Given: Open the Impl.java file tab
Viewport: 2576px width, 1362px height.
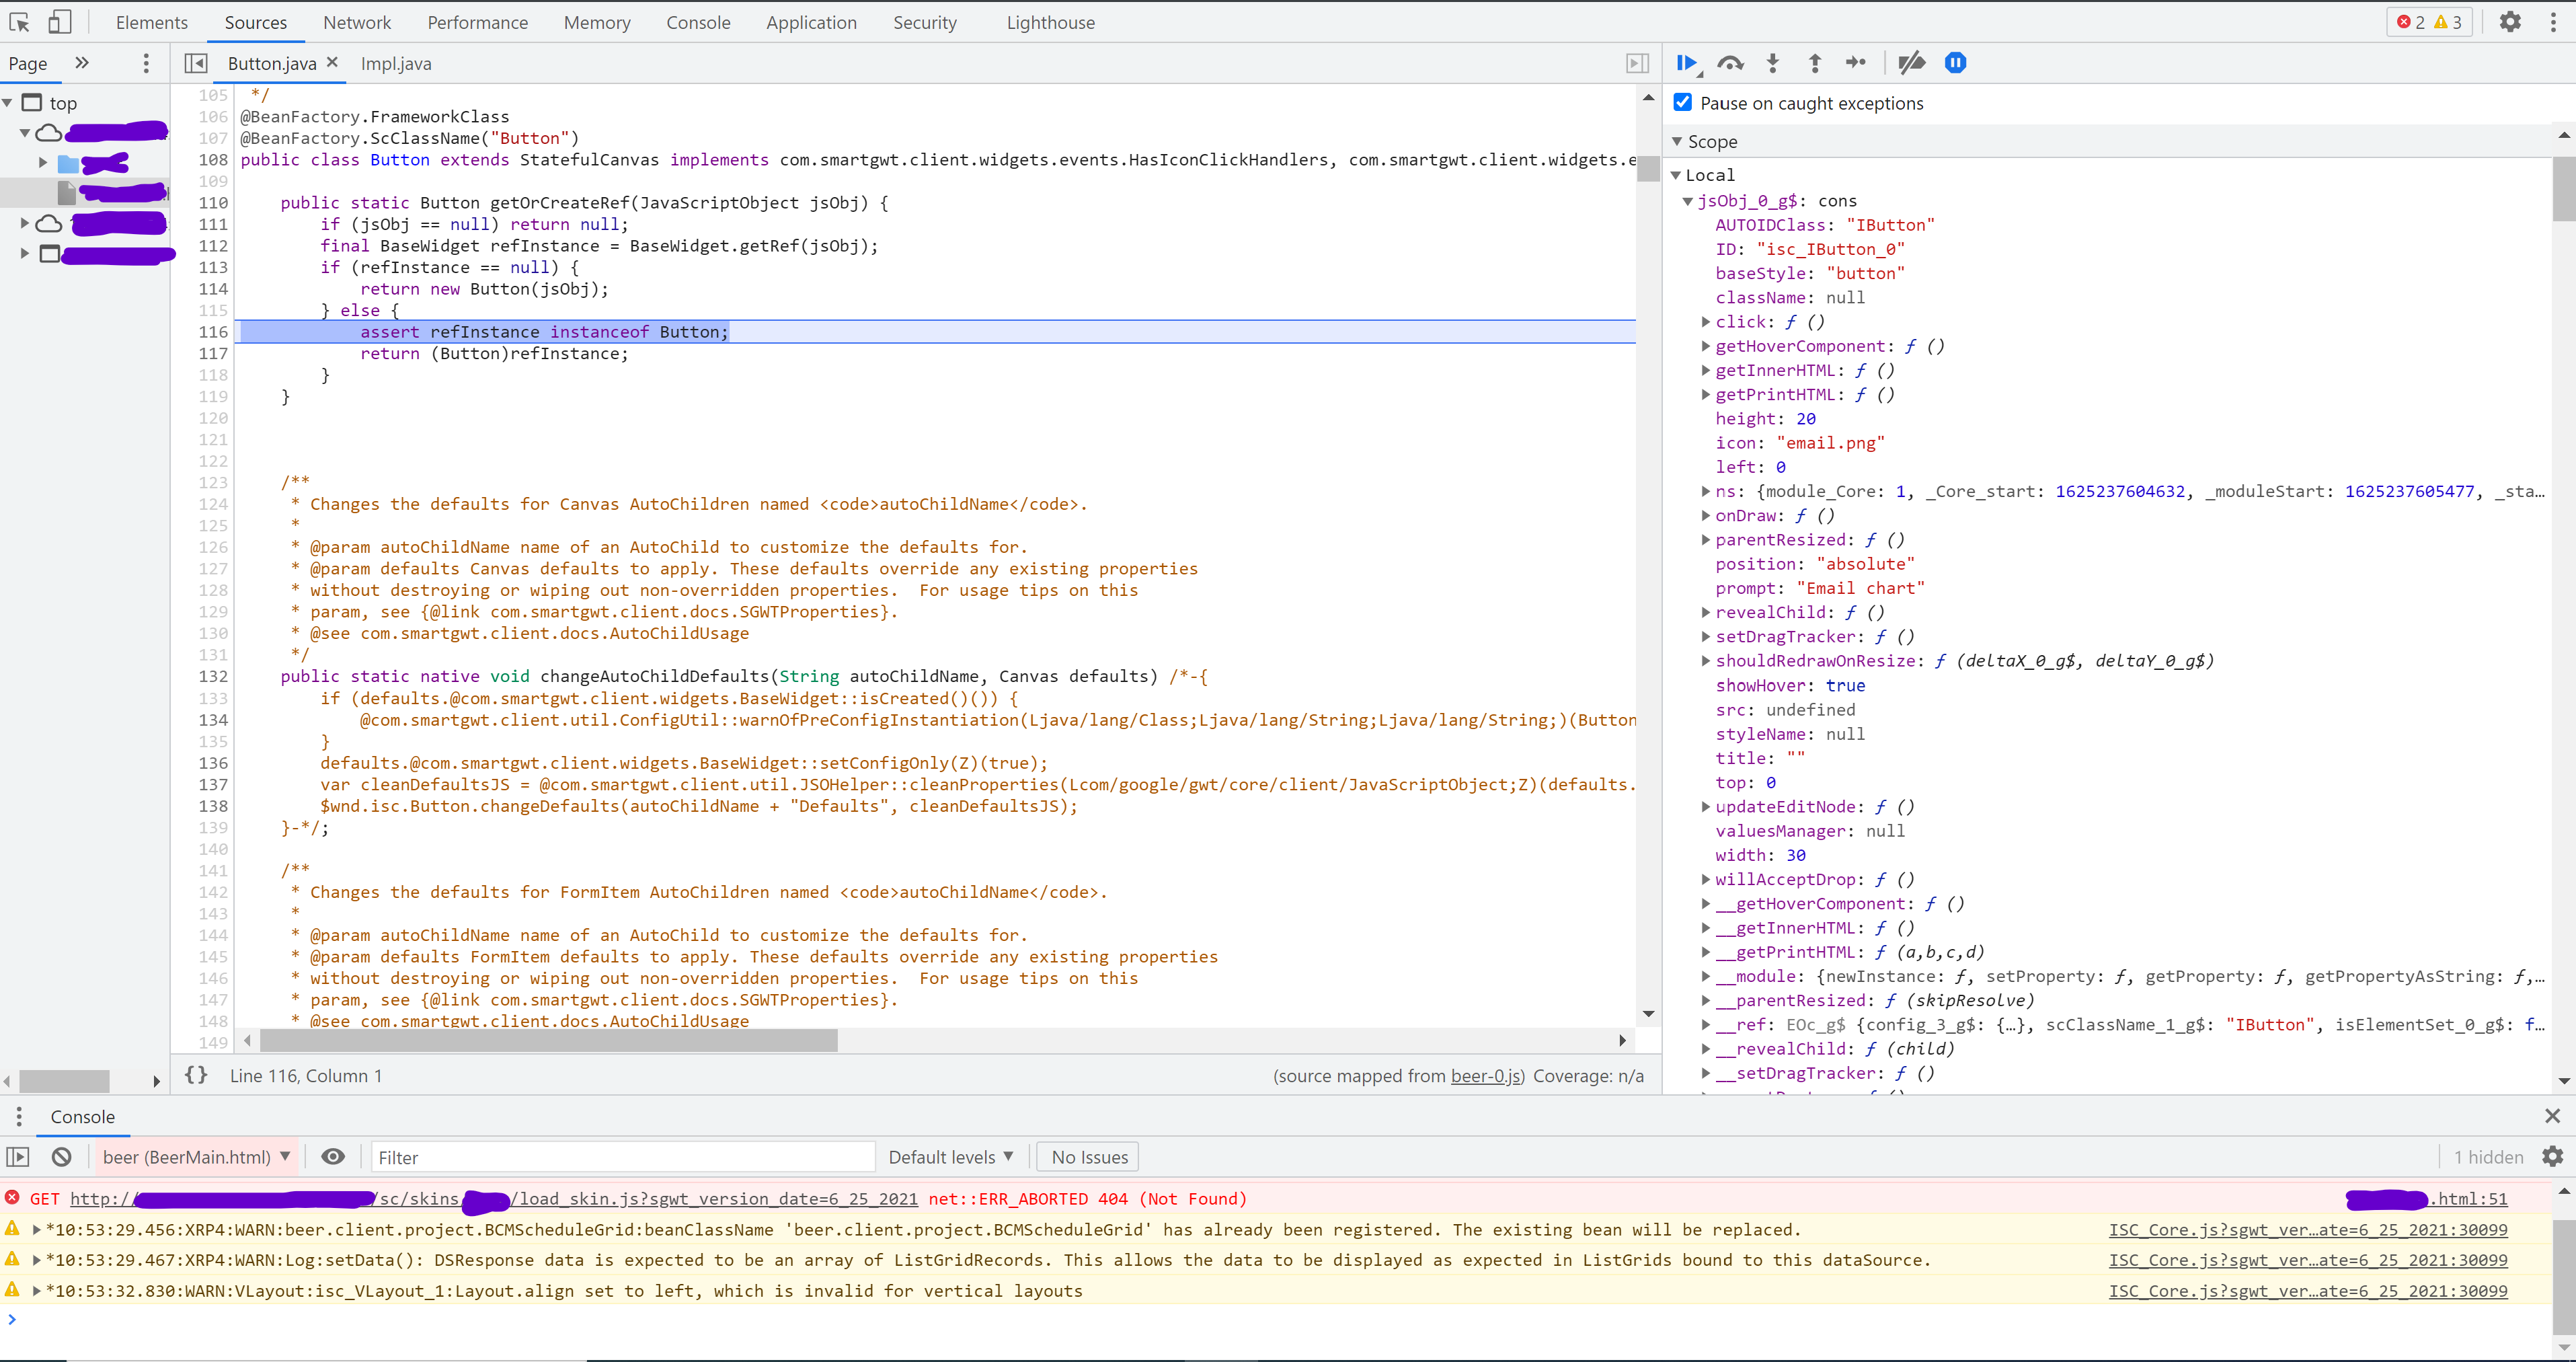Looking at the screenshot, I should (396, 63).
